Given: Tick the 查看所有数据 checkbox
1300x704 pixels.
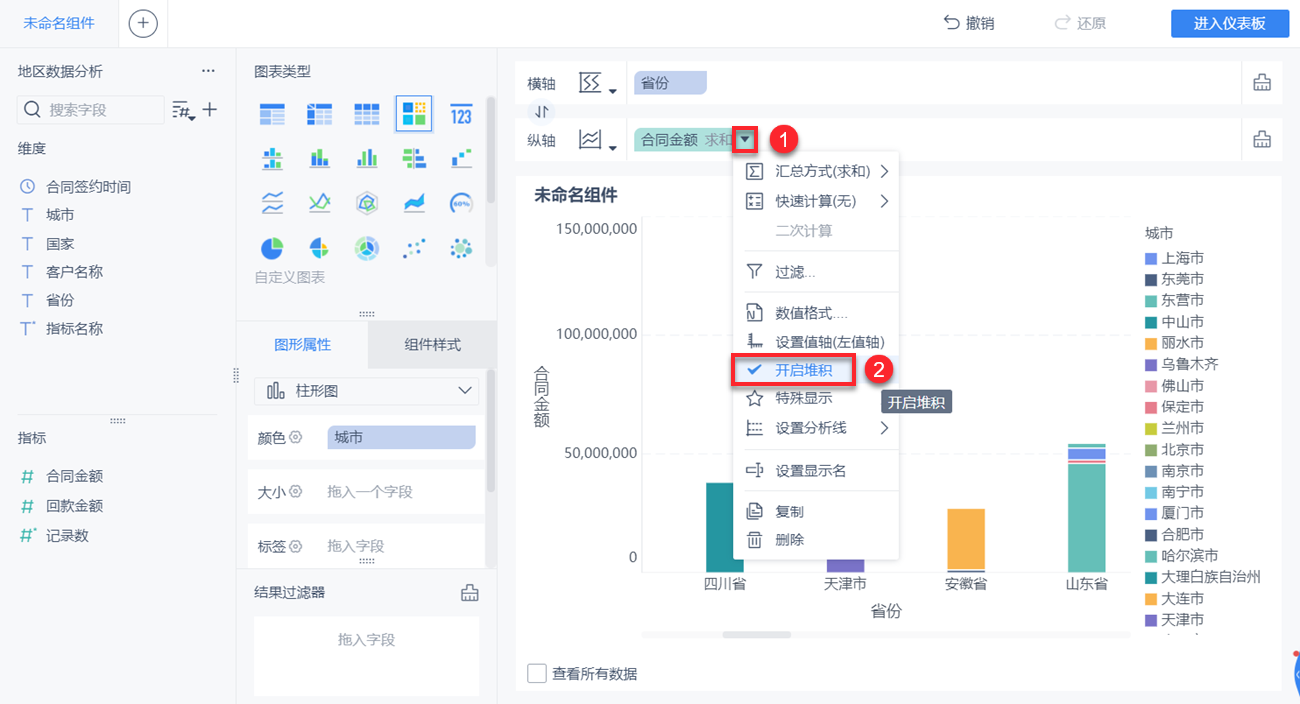Looking at the screenshot, I should [537, 673].
